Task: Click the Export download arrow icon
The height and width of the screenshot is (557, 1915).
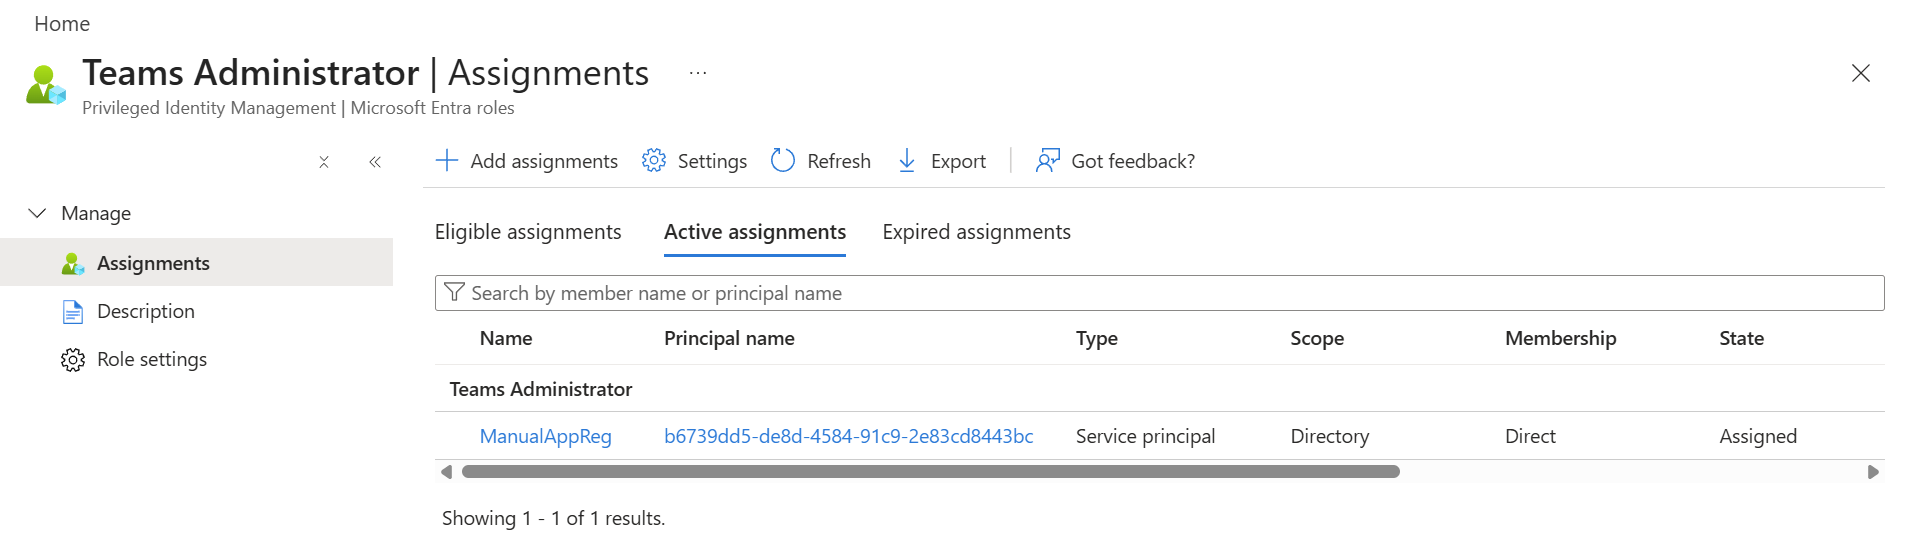Action: click(907, 161)
